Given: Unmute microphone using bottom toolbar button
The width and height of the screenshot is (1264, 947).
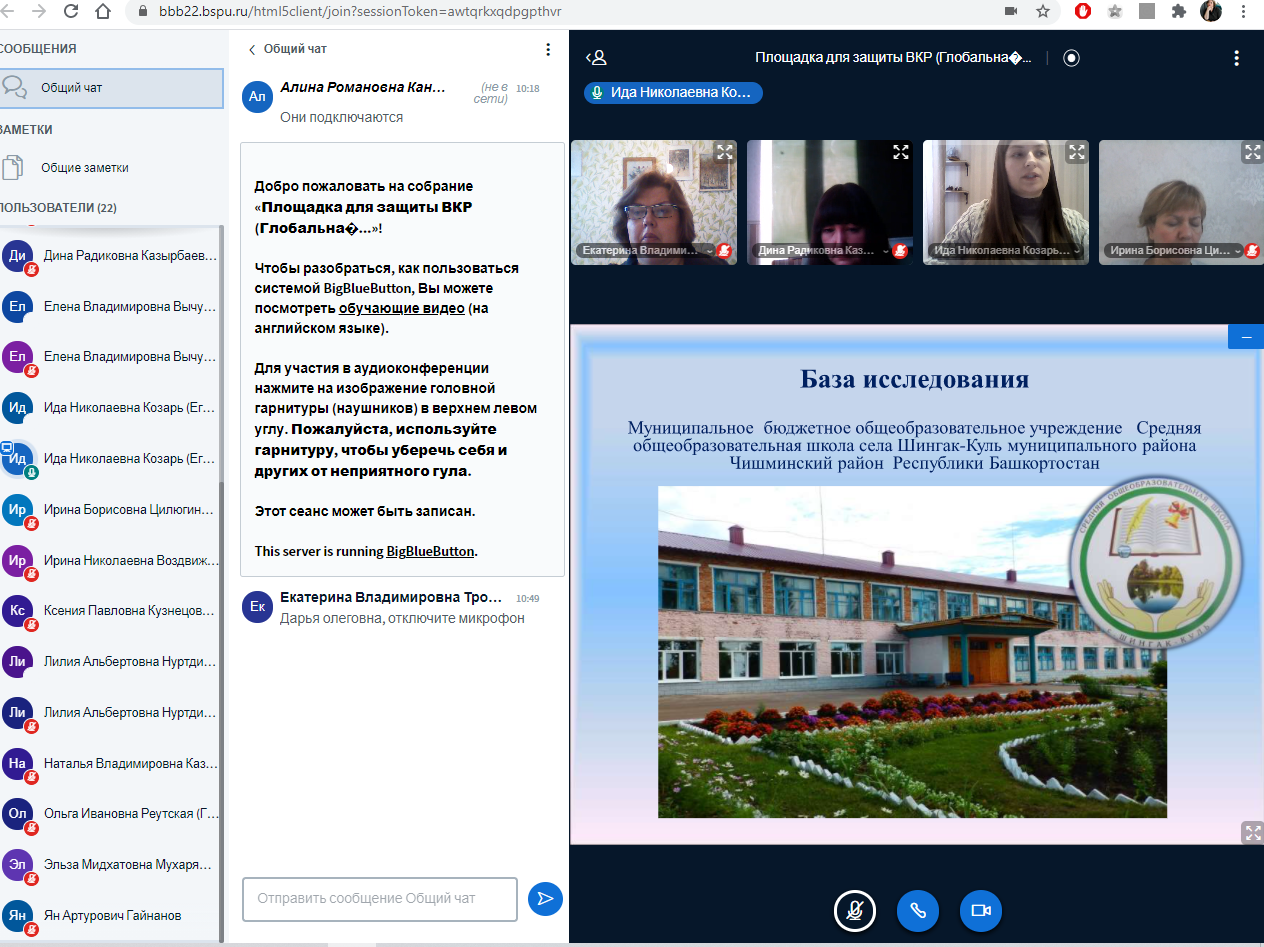Looking at the screenshot, I should (855, 911).
